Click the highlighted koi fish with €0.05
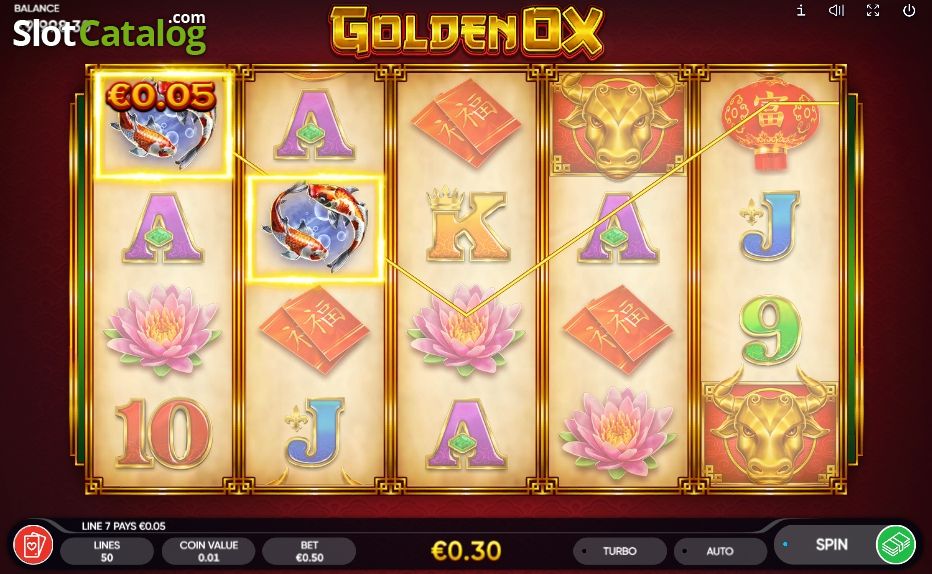Screen dimensions: 932x574 (163, 124)
